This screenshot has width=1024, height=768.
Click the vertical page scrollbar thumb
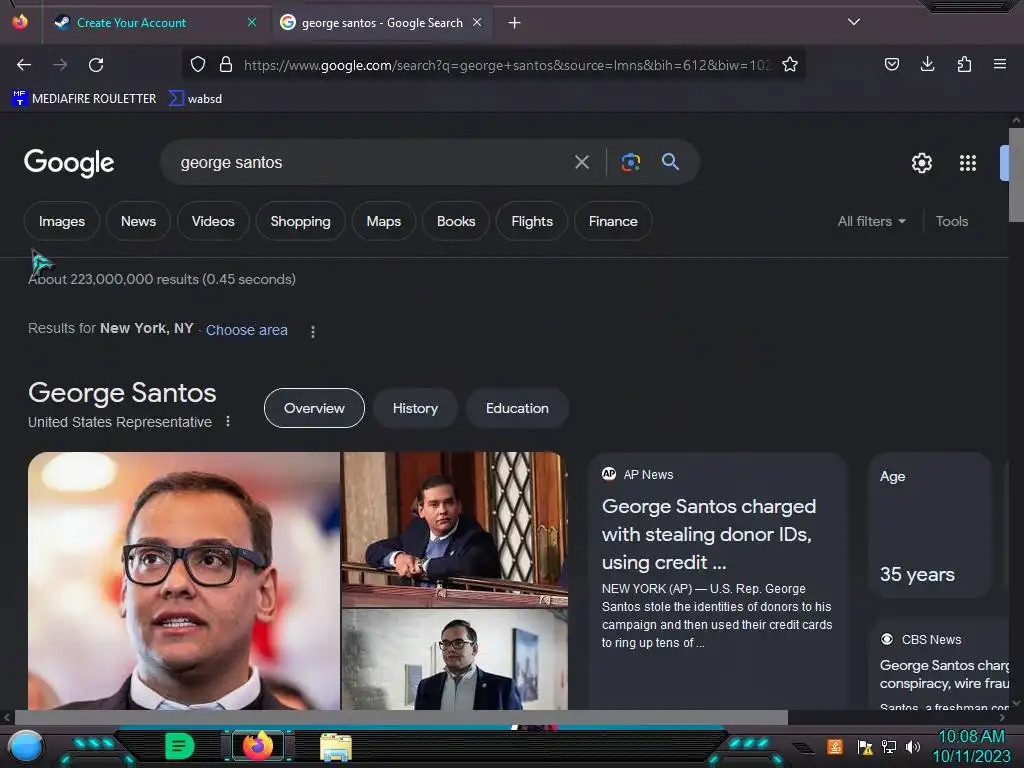(1016, 175)
